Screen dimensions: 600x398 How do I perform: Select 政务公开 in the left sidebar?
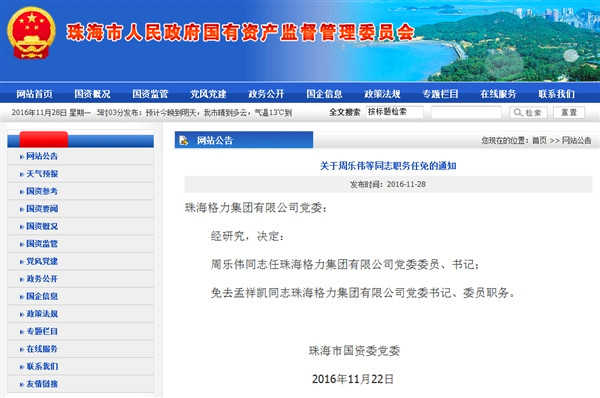pos(42,279)
